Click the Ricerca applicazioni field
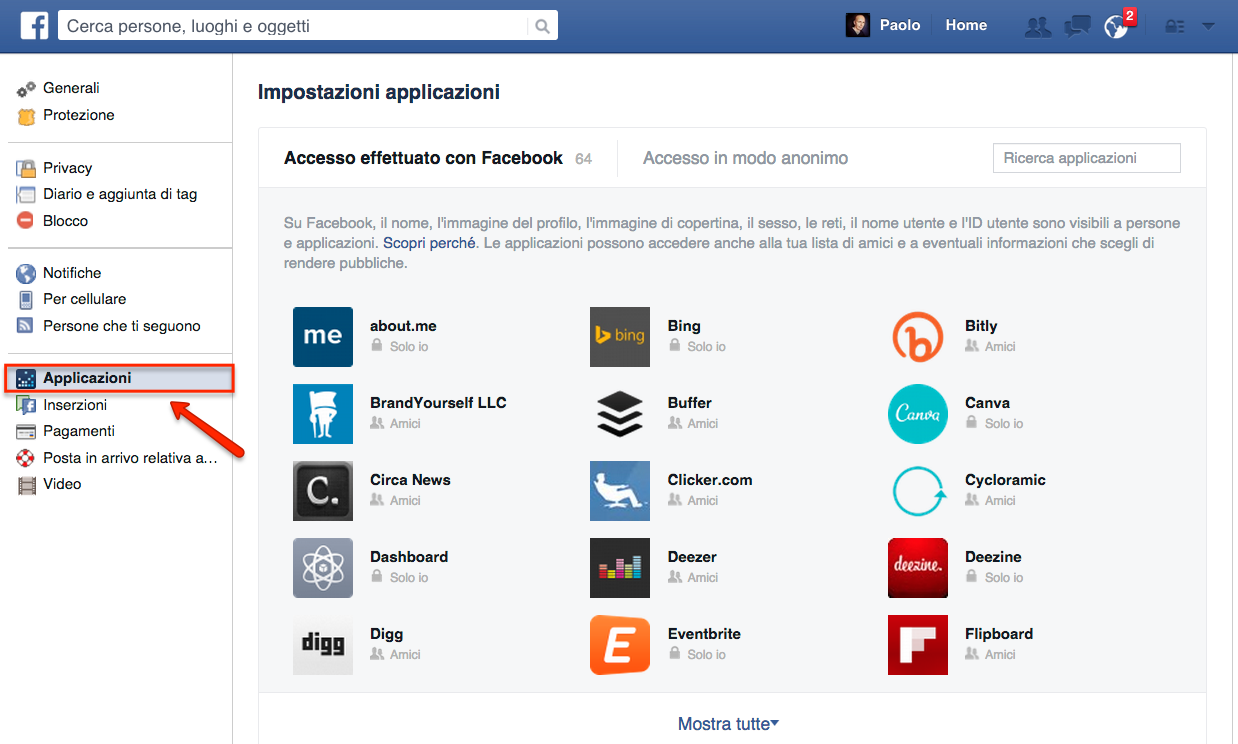1238x744 pixels. pyautogui.click(x=1086, y=158)
